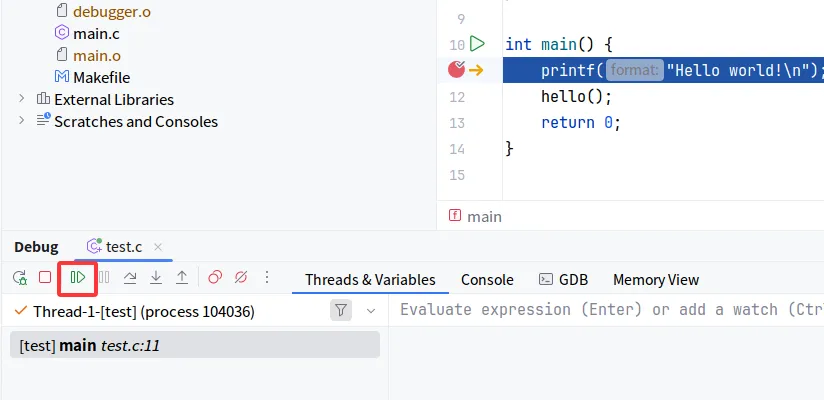Click the Debug tool window title
This screenshot has width=824, height=400.
tap(36, 247)
